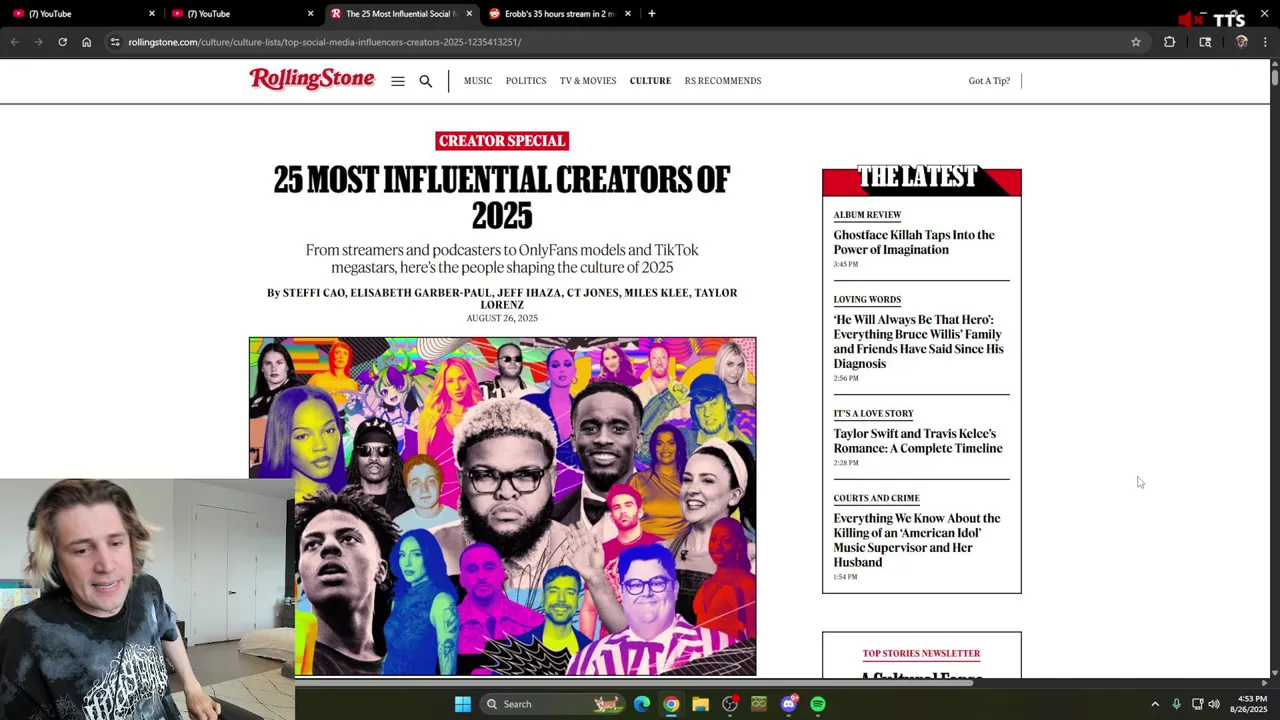The width and height of the screenshot is (1280, 720).
Task: Open the microphone tray icon
Action: (x=1176, y=704)
